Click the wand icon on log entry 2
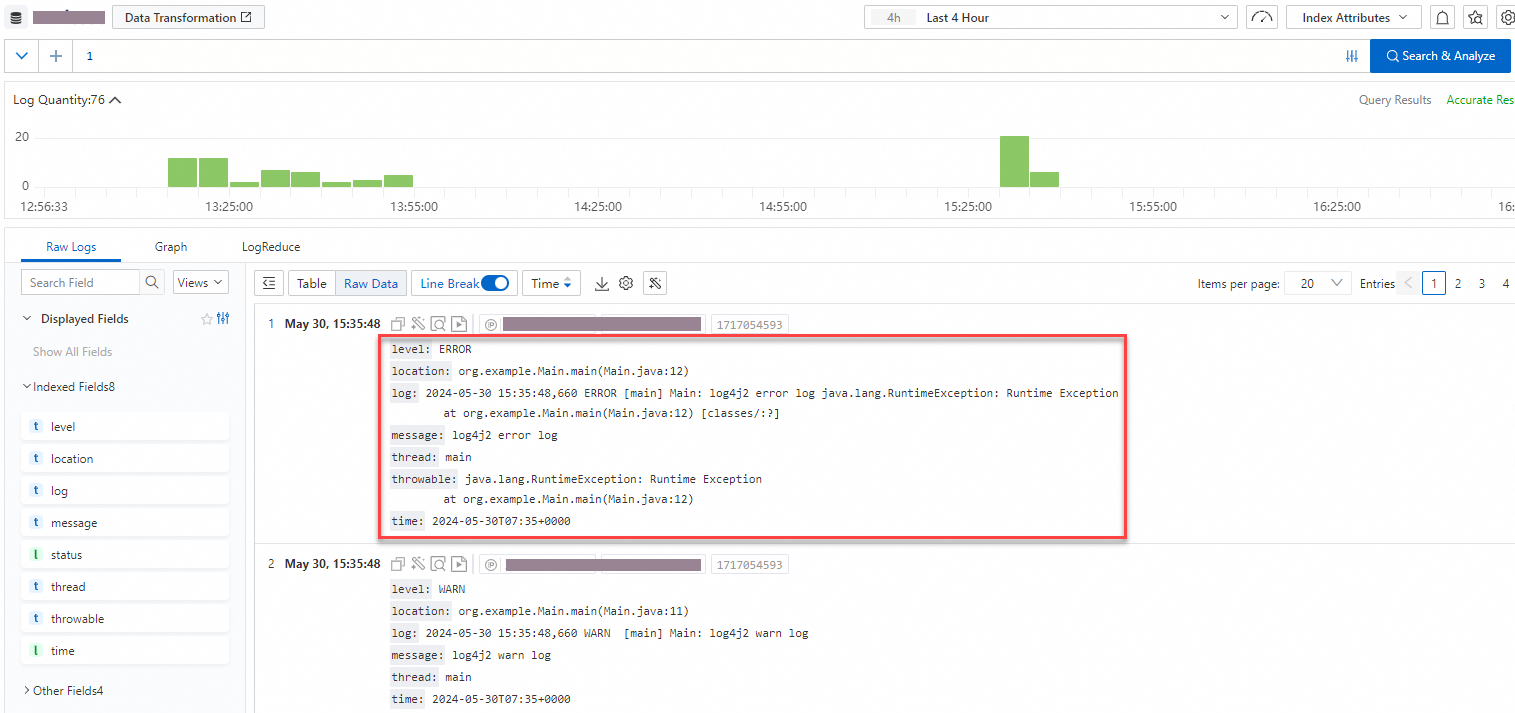The width and height of the screenshot is (1515, 713). (x=418, y=564)
